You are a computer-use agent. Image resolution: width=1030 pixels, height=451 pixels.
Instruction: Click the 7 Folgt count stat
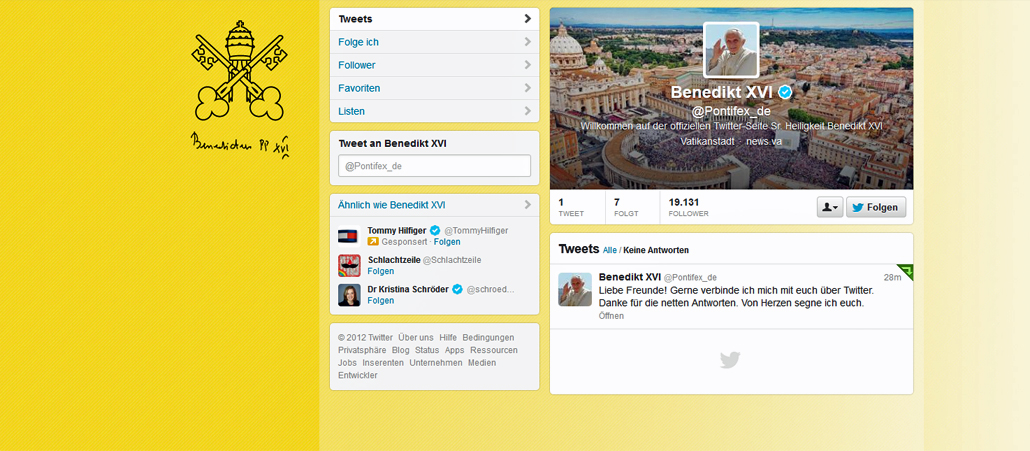tap(626, 207)
